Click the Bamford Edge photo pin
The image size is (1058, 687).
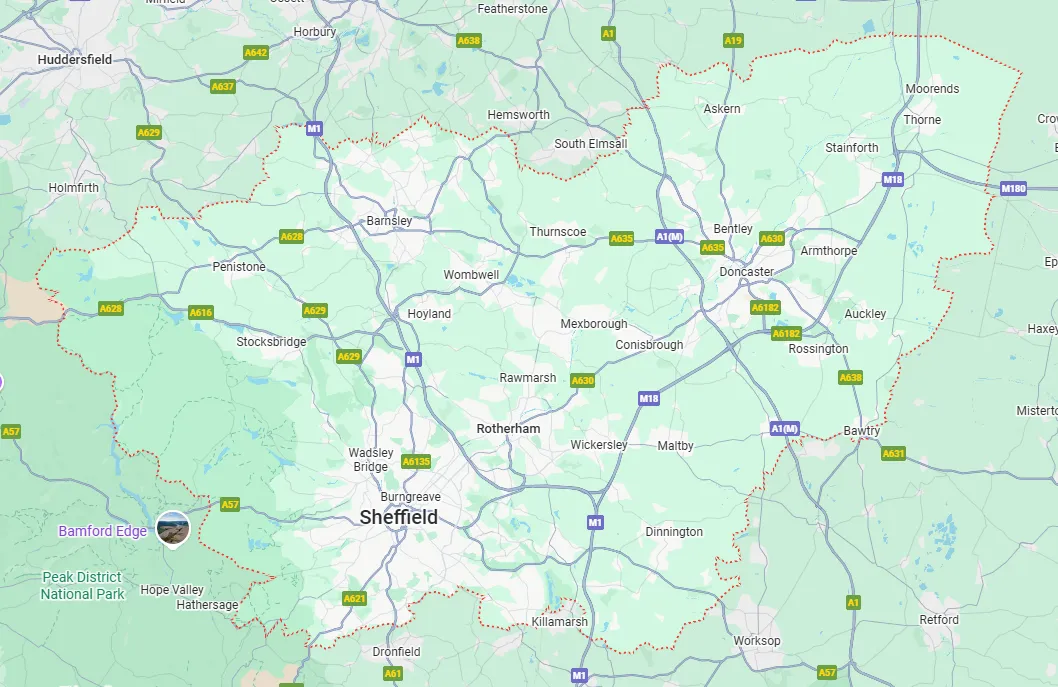click(173, 528)
